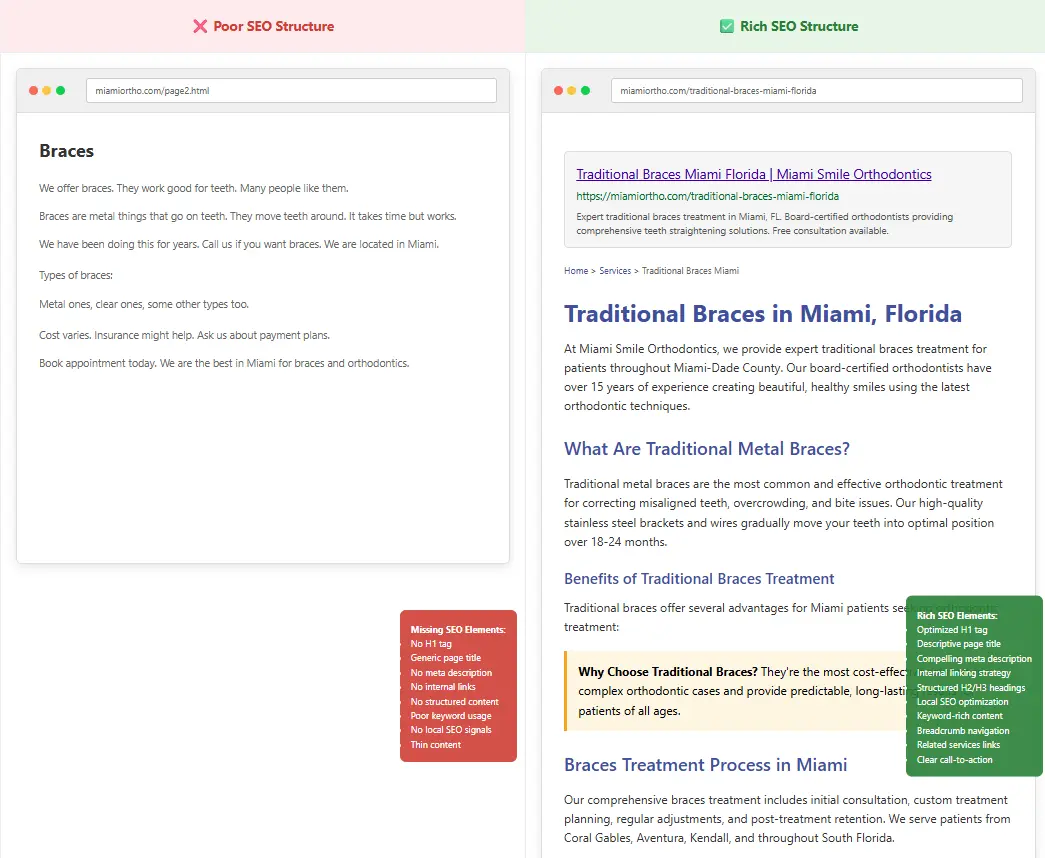Image resolution: width=1045 pixels, height=858 pixels.
Task: Click the At Miami Smile Orthodontics intro paragraph
Action: click(778, 377)
